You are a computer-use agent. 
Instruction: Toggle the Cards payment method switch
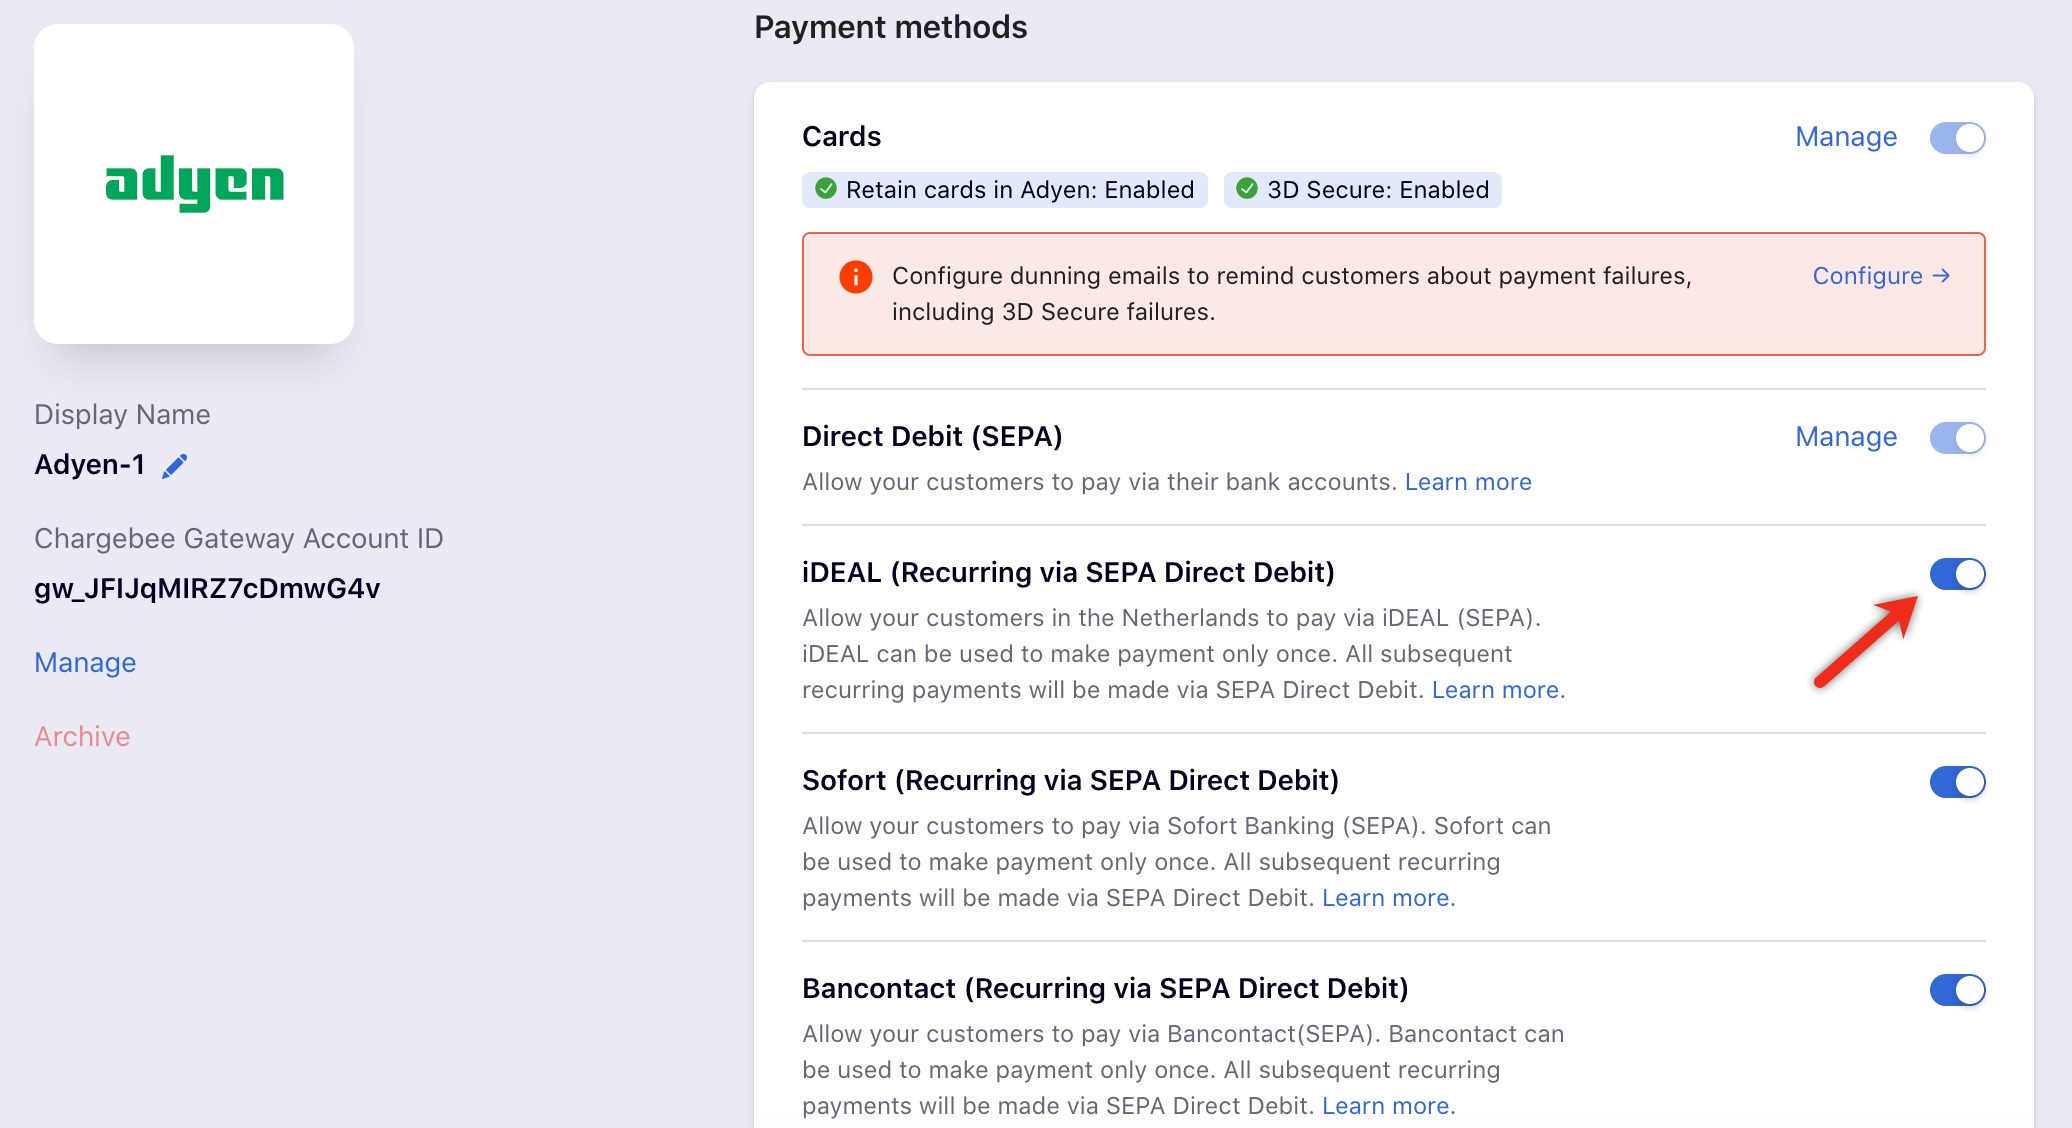(x=1957, y=138)
